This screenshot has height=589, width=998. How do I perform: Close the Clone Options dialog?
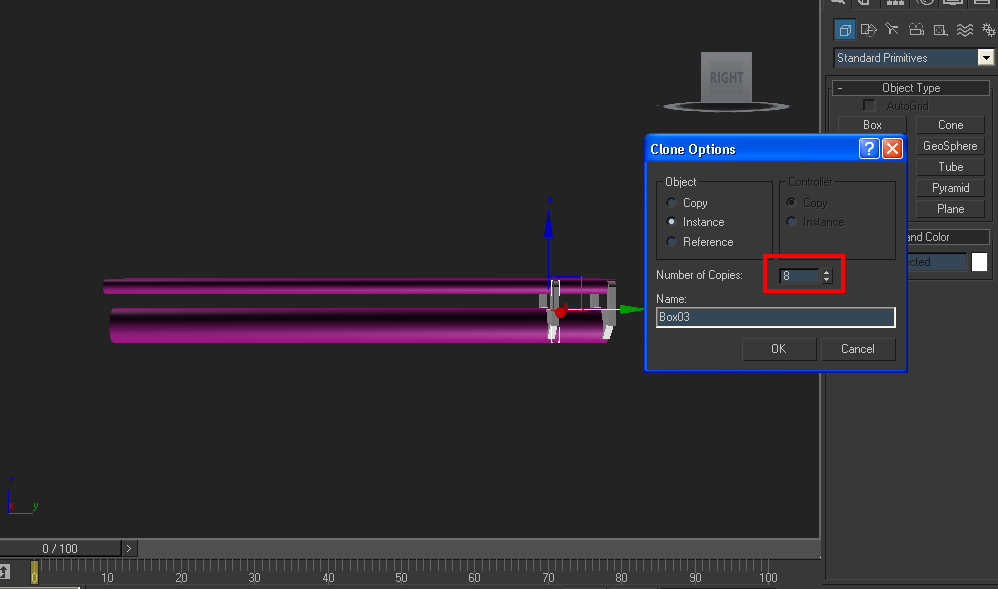(892, 149)
